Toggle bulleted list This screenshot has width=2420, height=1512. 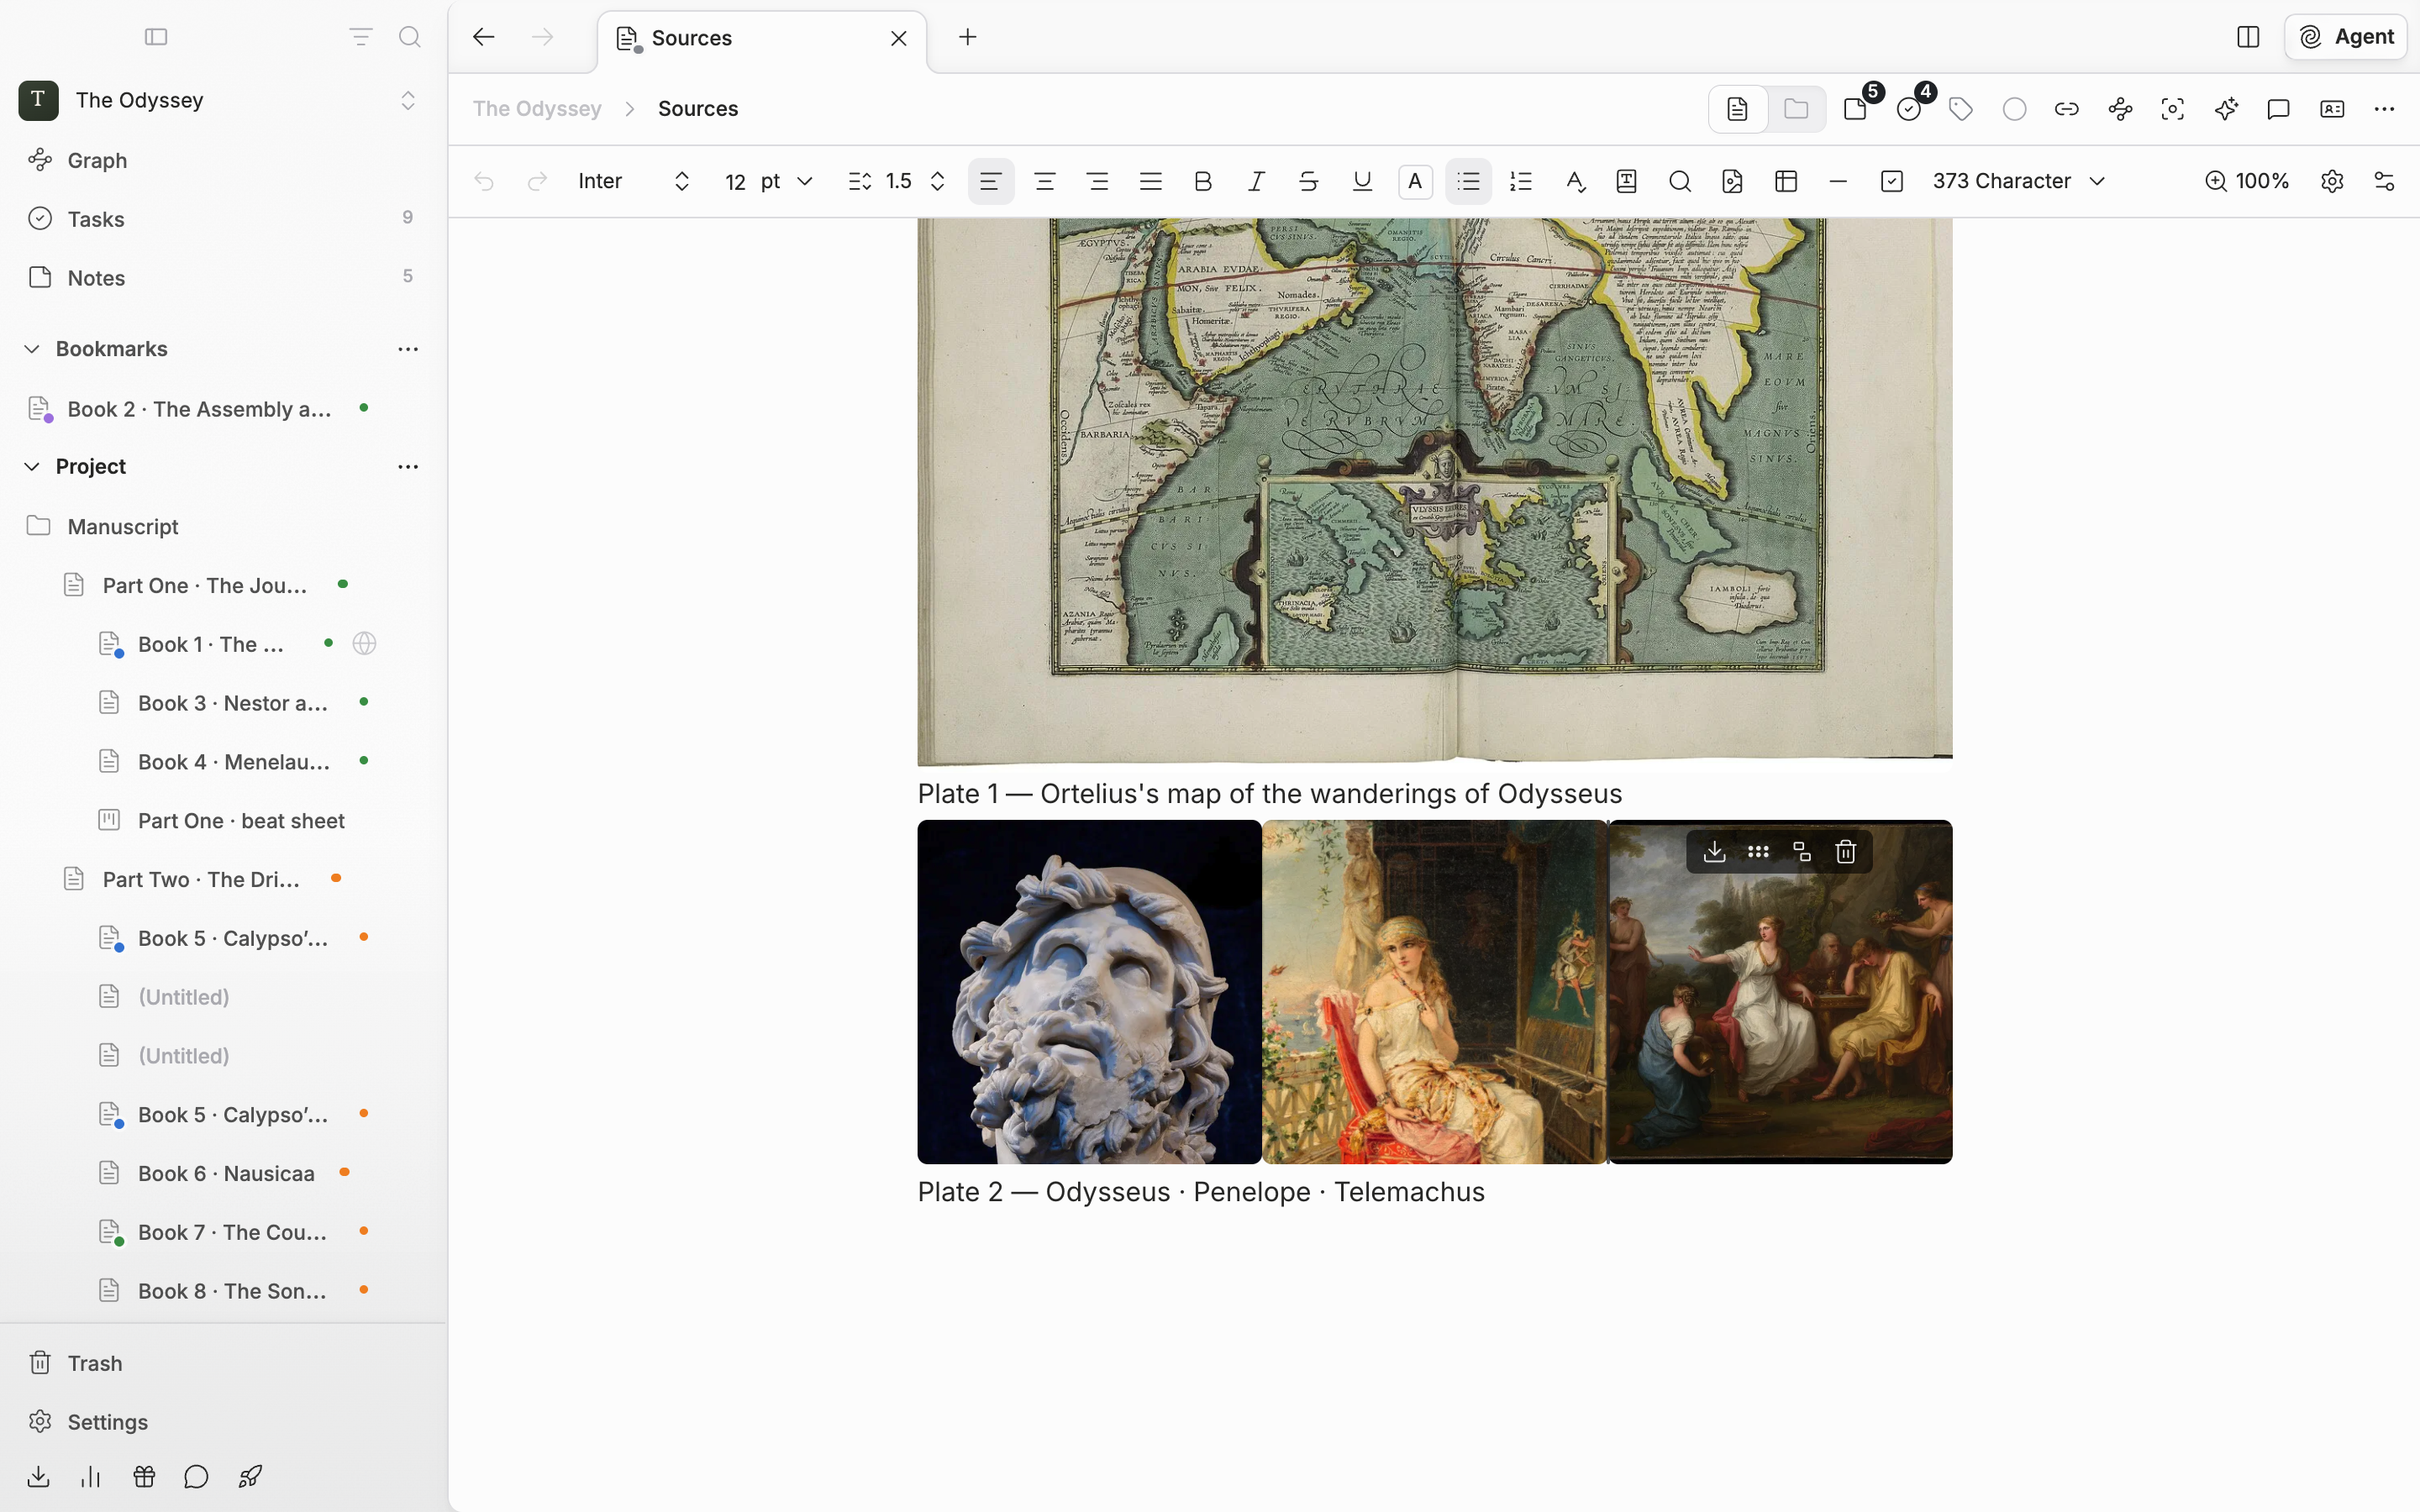1468,181
